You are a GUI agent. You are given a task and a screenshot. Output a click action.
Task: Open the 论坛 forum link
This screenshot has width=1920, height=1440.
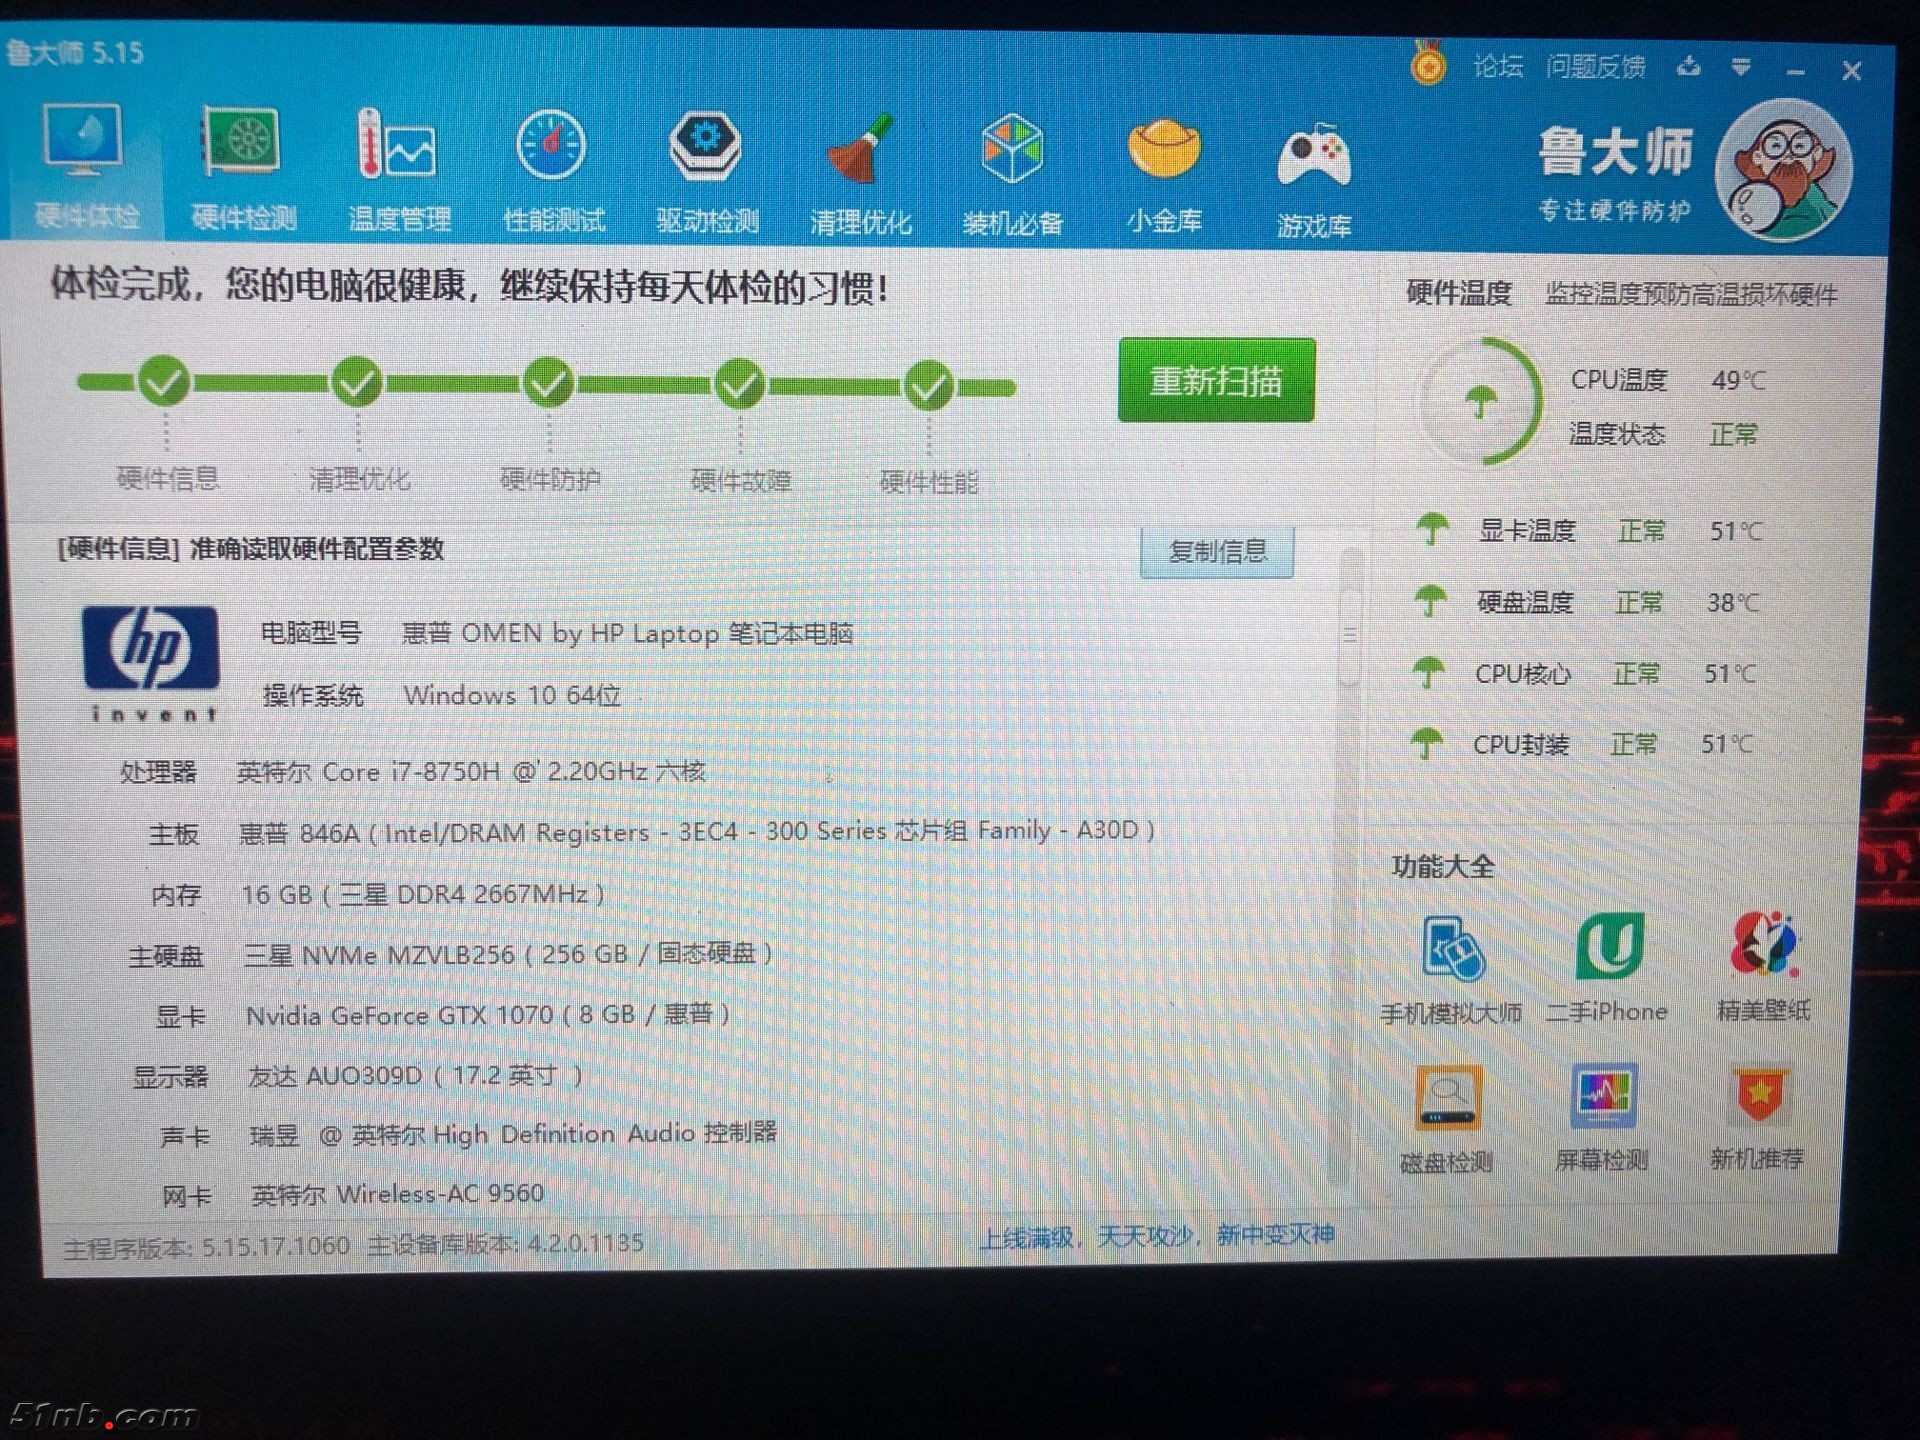pyautogui.click(x=1497, y=67)
